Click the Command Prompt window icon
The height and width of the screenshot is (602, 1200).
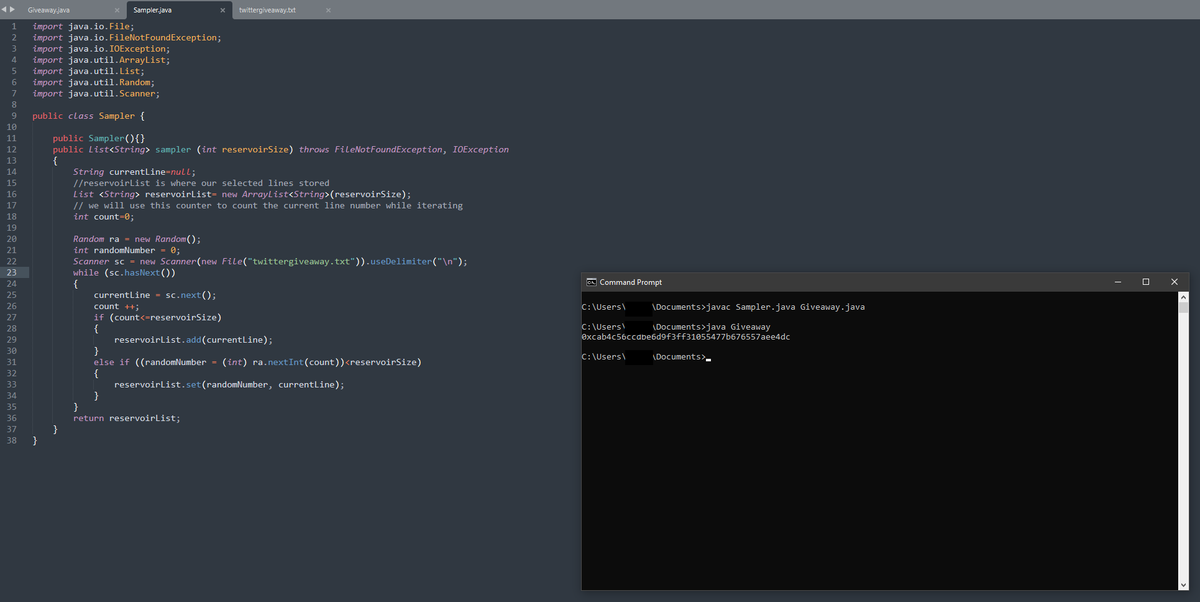[591, 282]
